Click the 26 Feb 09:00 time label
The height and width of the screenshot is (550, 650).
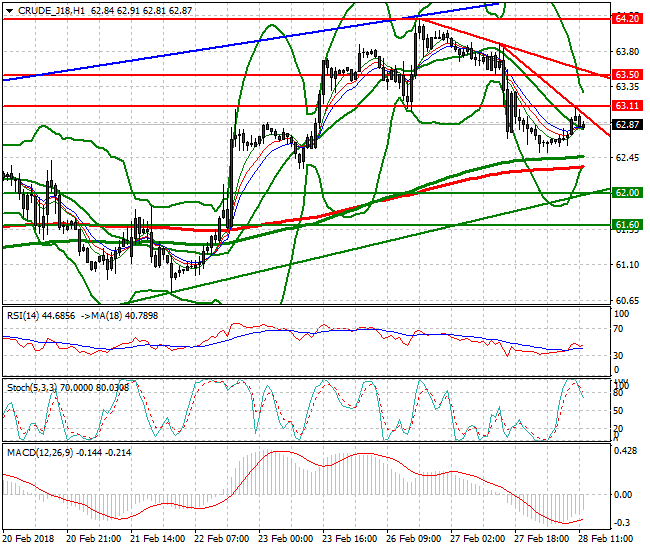point(413,539)
